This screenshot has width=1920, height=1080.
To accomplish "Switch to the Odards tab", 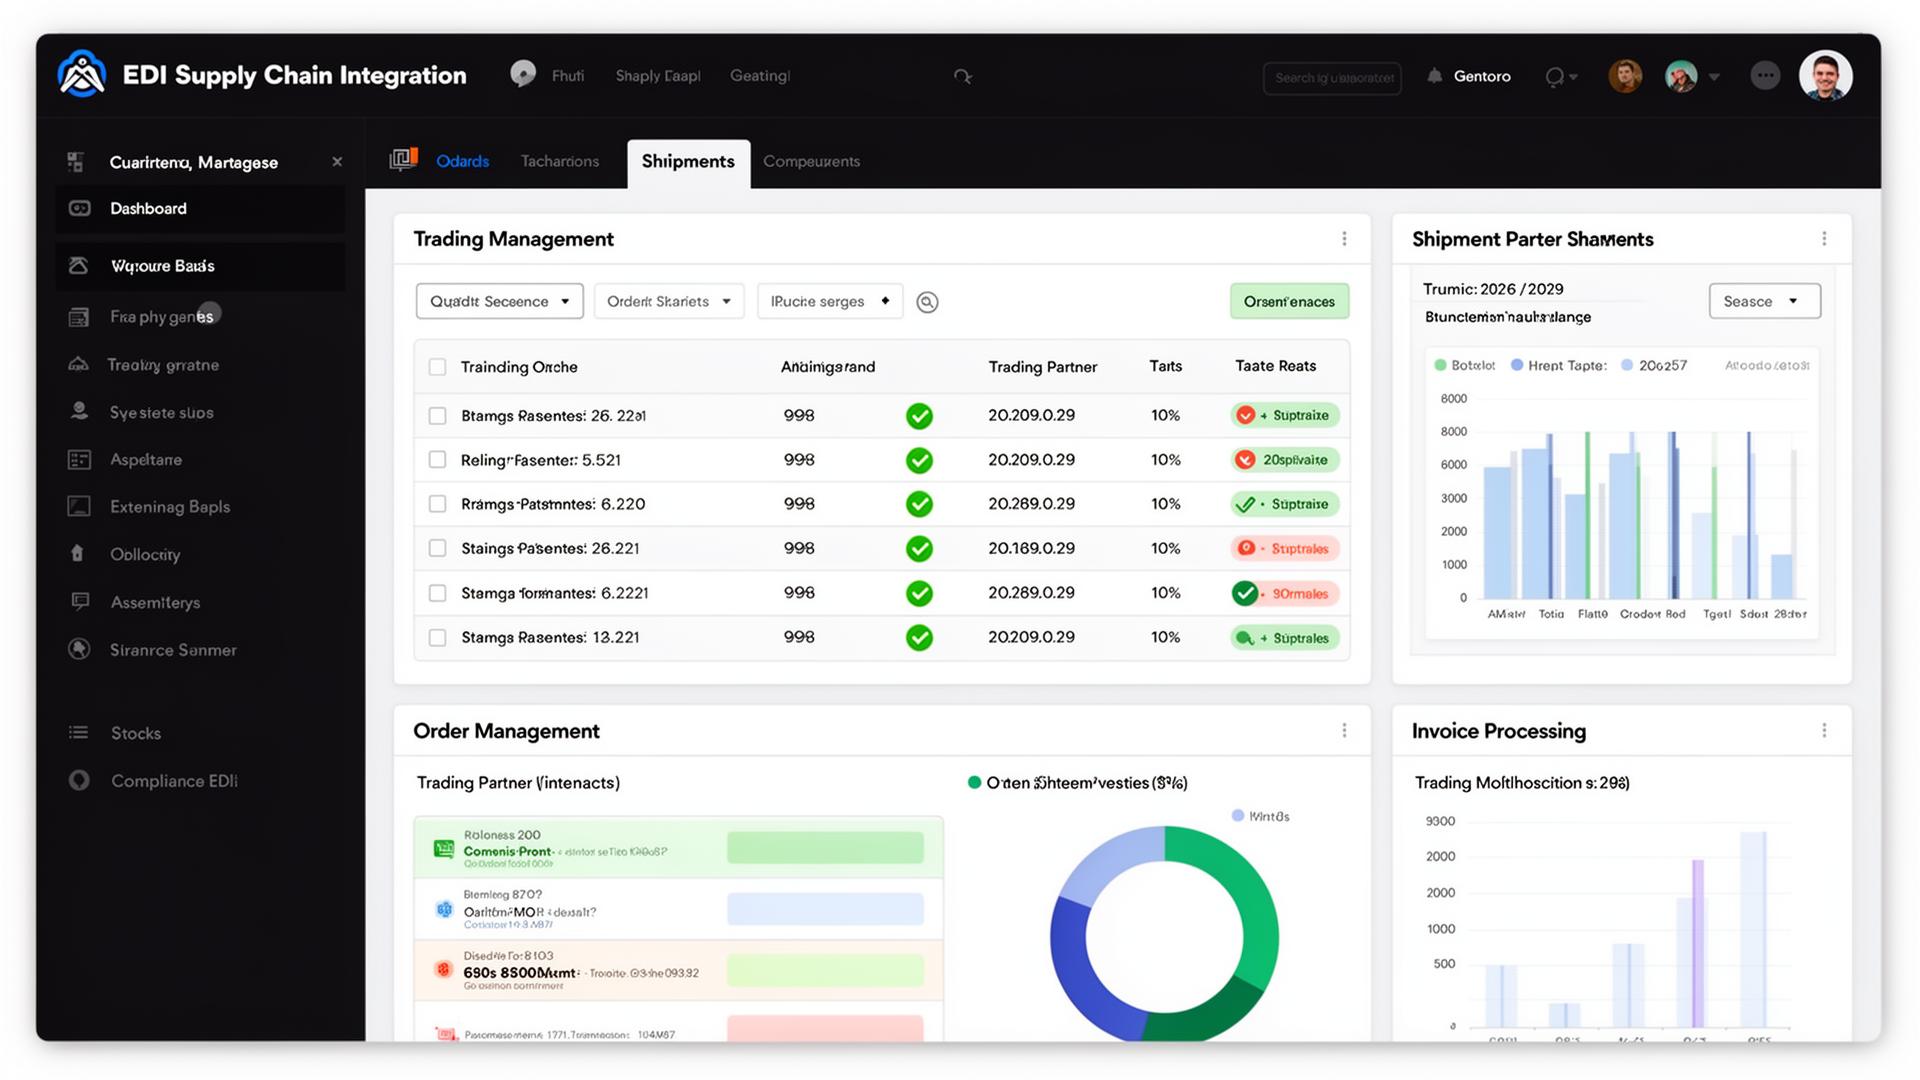I will (462, 161).
